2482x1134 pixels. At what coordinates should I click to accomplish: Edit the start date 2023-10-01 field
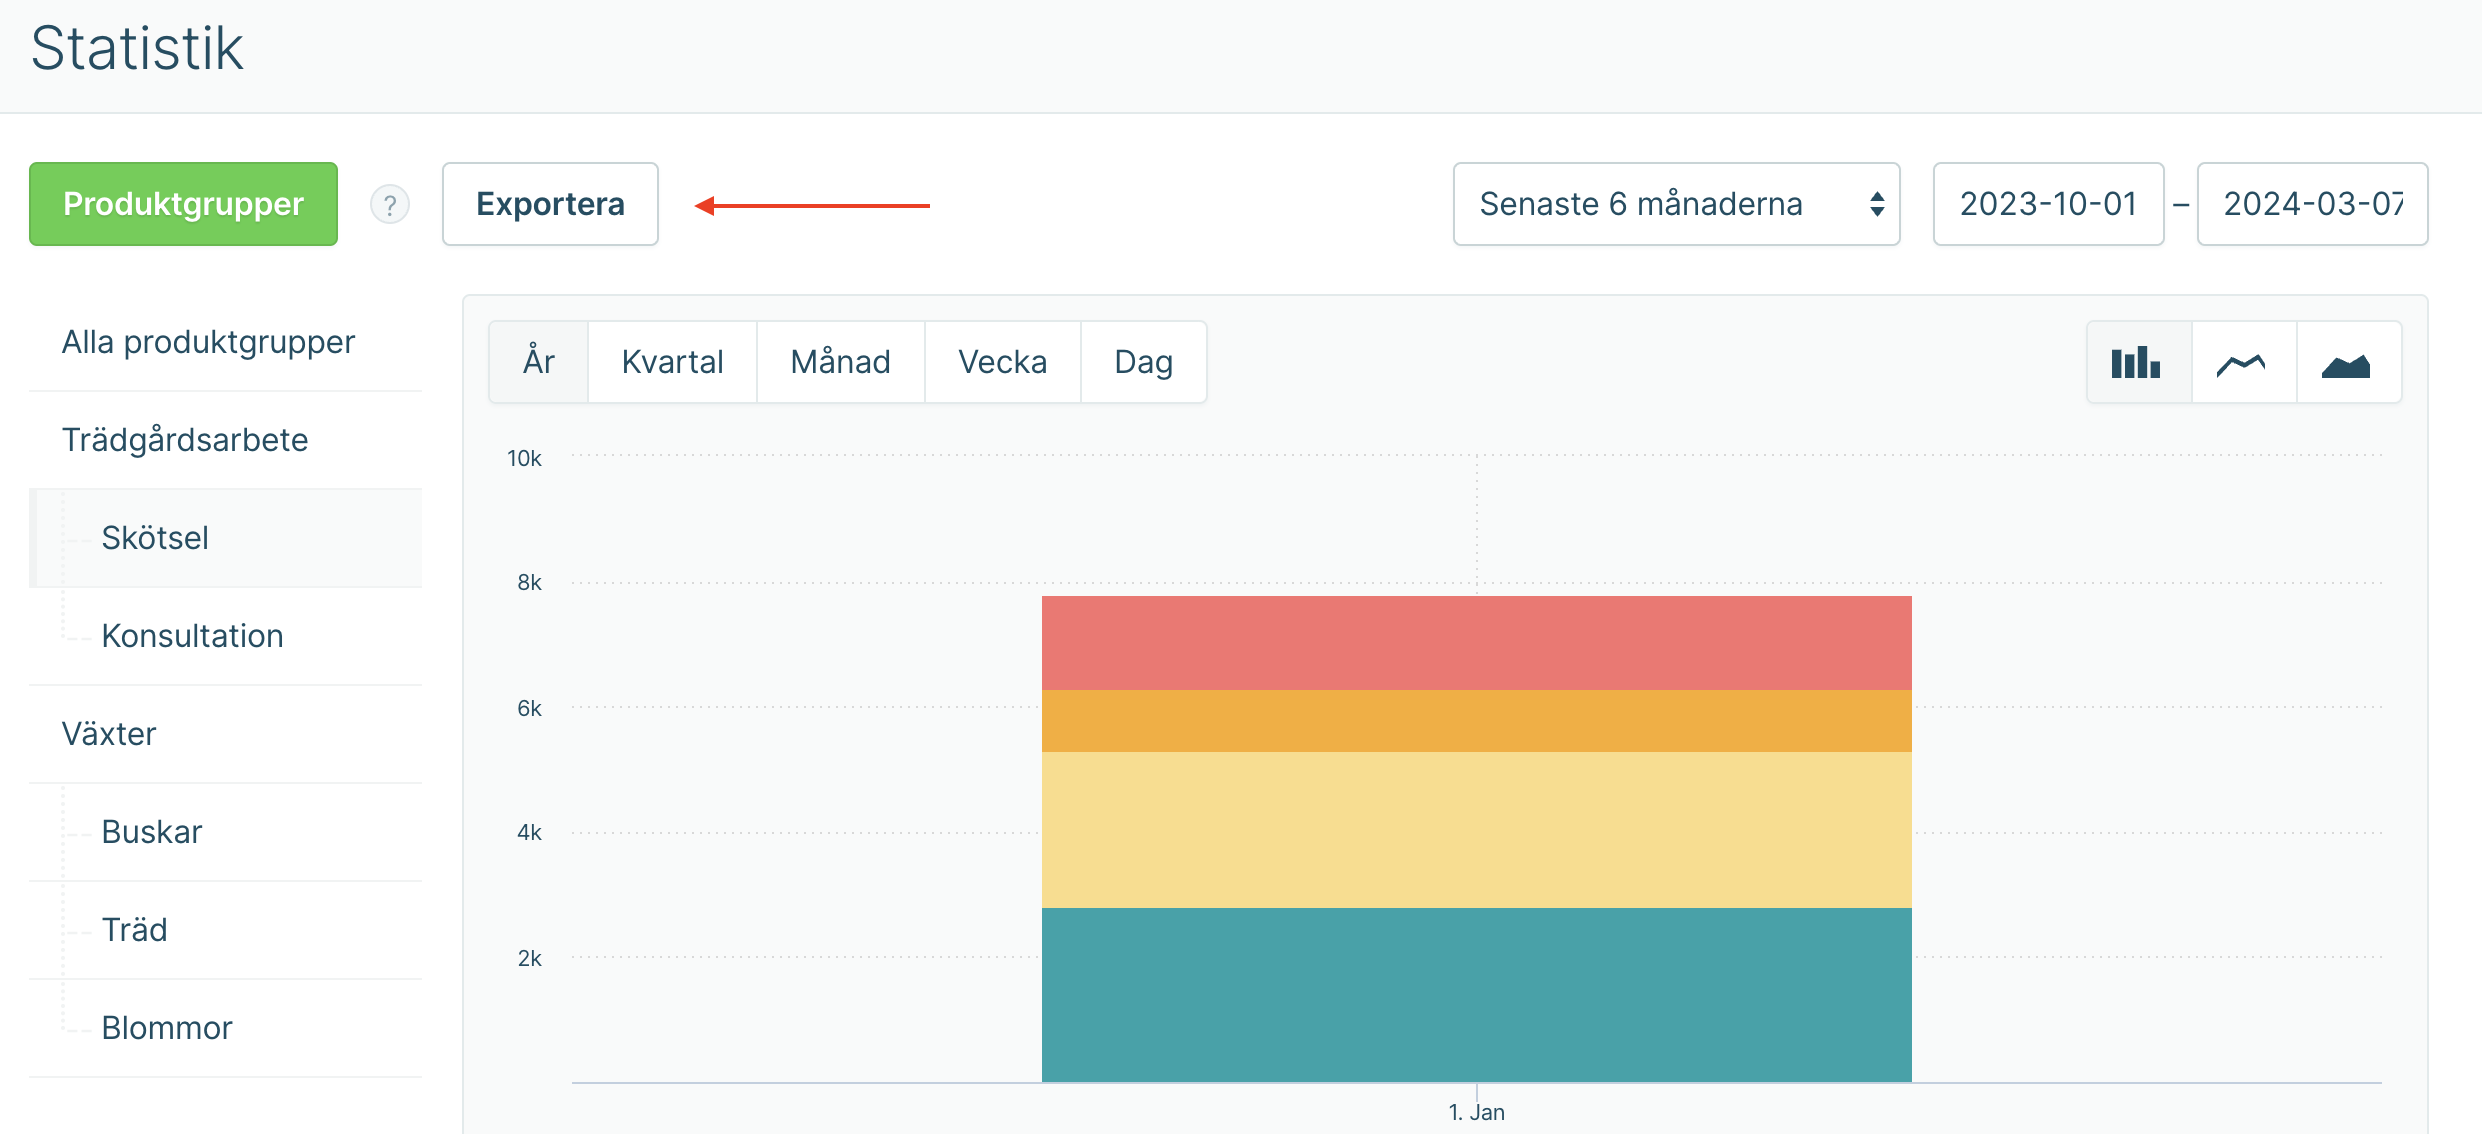tap(2048, 204)
